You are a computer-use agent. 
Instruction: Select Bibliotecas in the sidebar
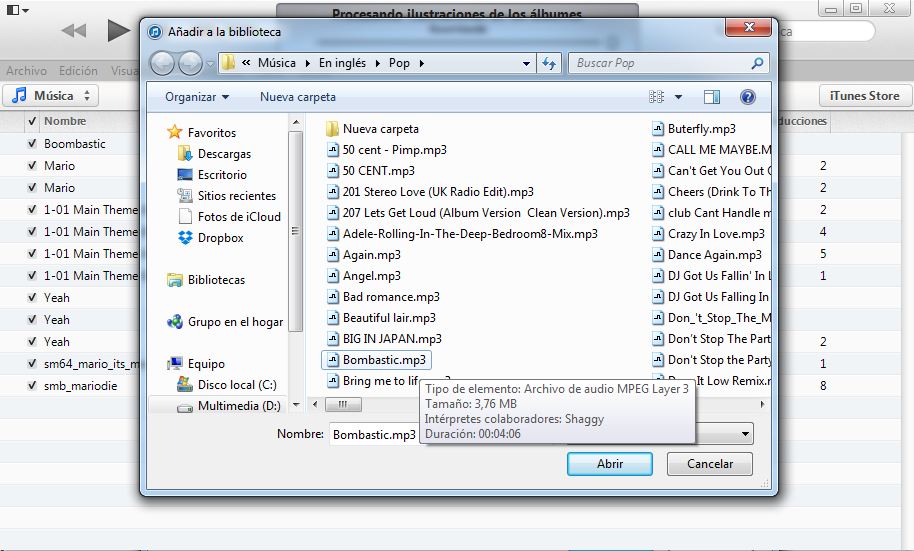[x=216, y=280]
